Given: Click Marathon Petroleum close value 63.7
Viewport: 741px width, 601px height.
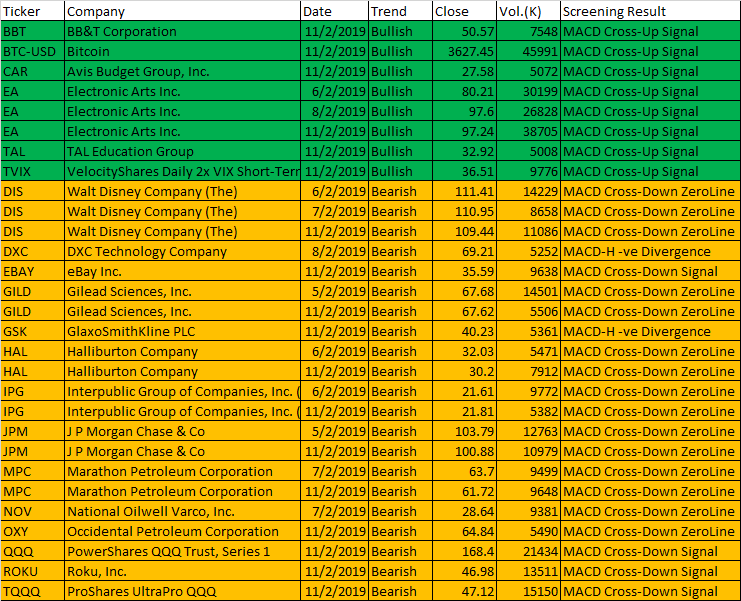Looking at the screenshot, I should (x=465, y=471).
